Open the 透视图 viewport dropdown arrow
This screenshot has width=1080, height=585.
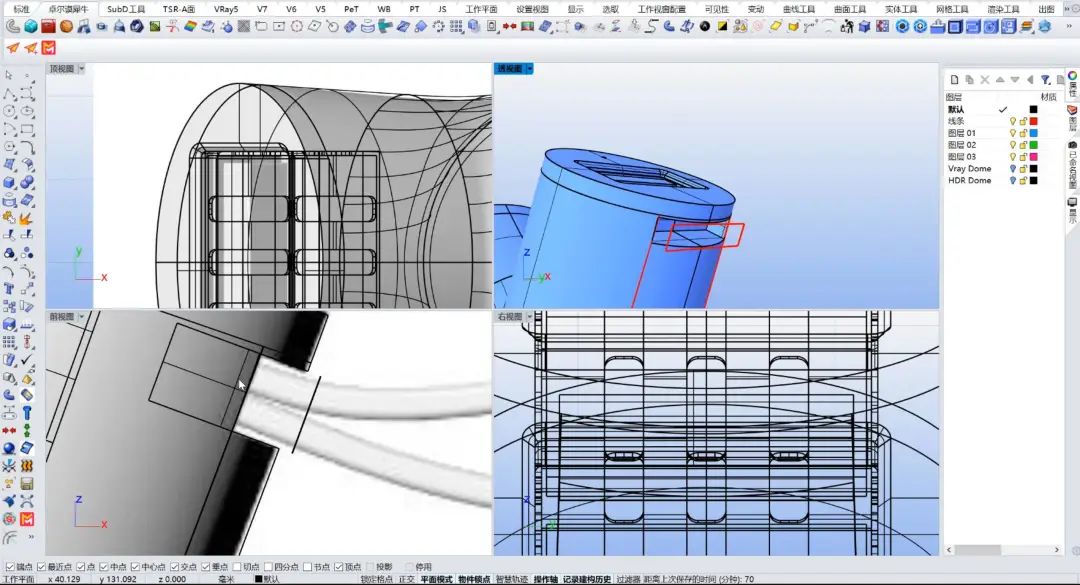coord(529,69)
